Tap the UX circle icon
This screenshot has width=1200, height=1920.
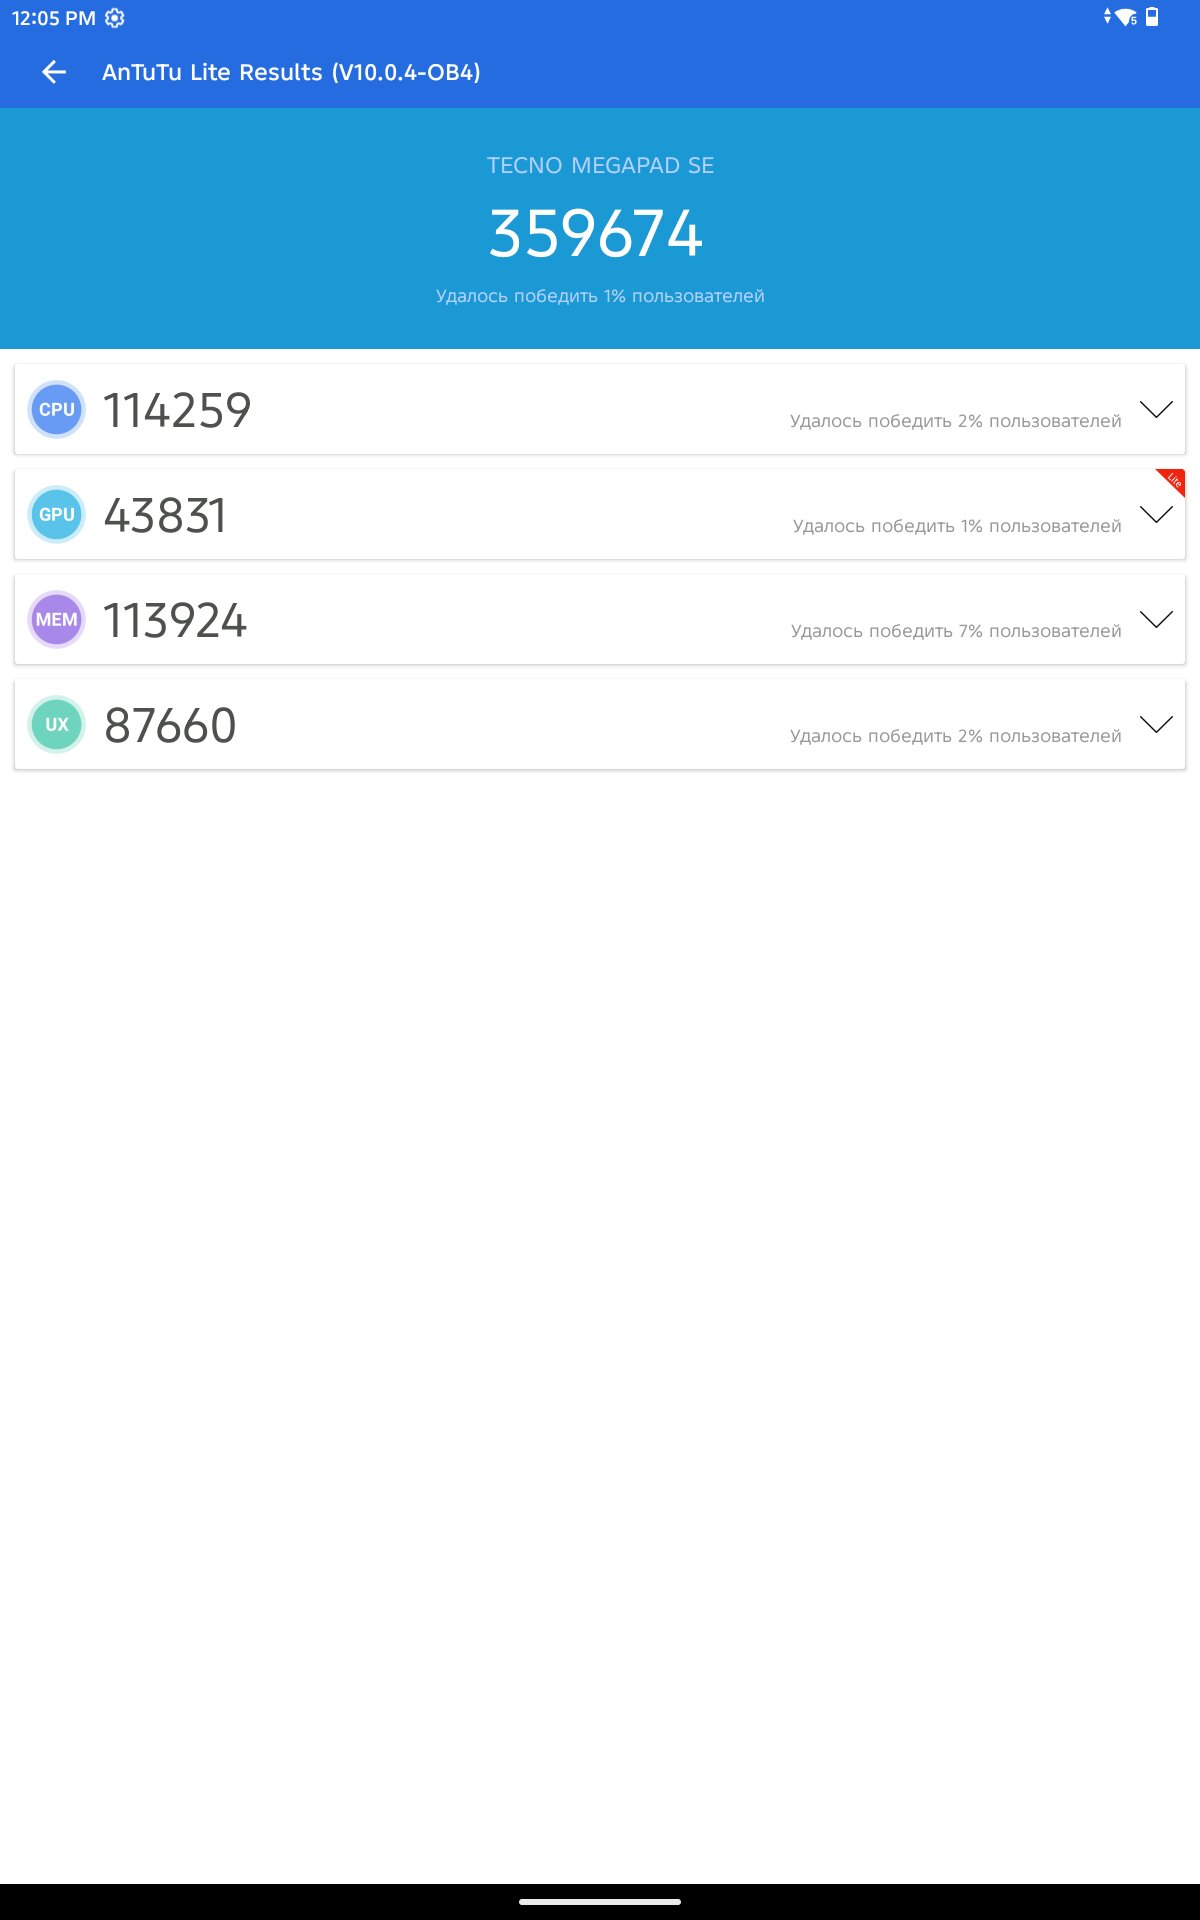tap(57, 725)
